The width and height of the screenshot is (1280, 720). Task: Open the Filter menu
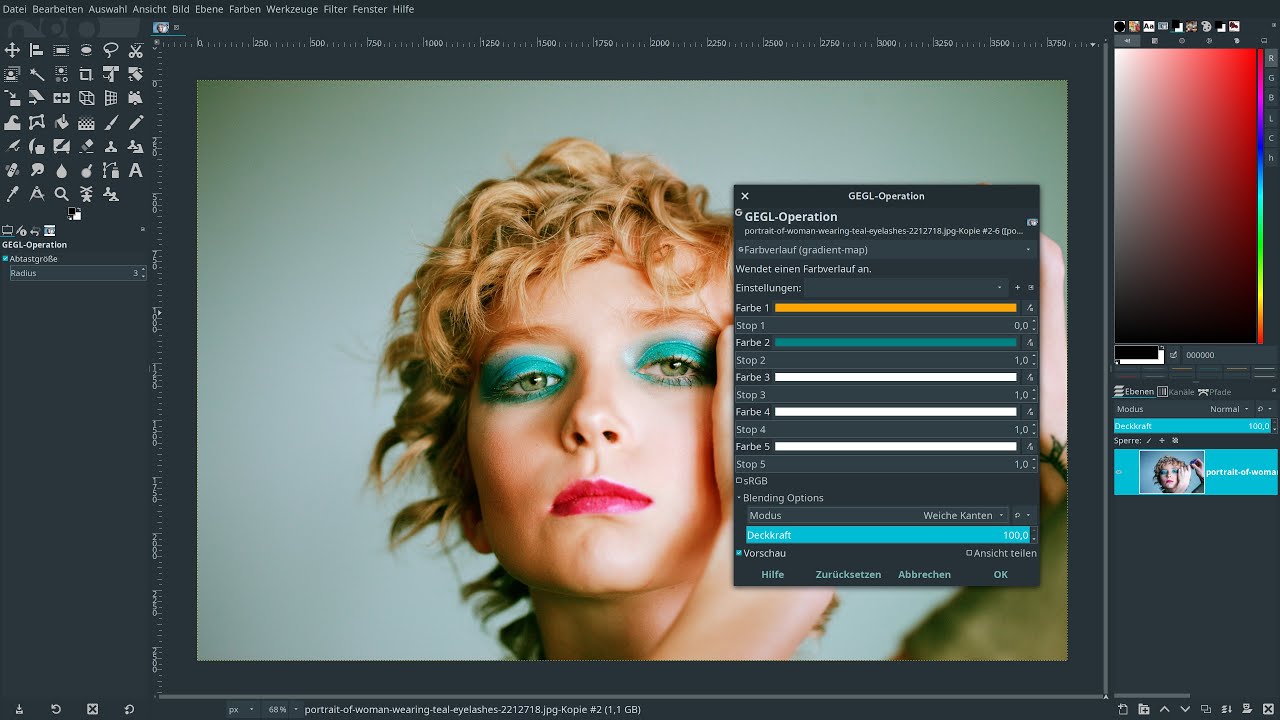point(335,9)
